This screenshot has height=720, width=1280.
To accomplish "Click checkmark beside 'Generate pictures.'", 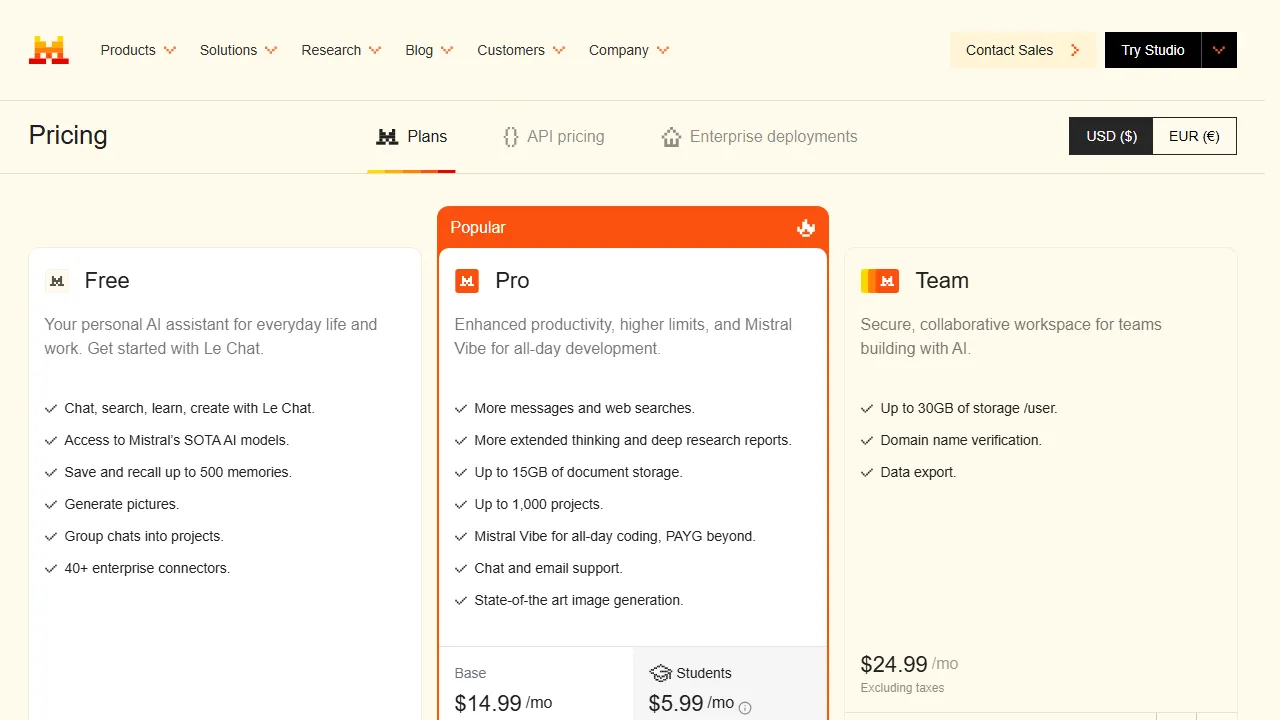I will (x=51, y=504).
